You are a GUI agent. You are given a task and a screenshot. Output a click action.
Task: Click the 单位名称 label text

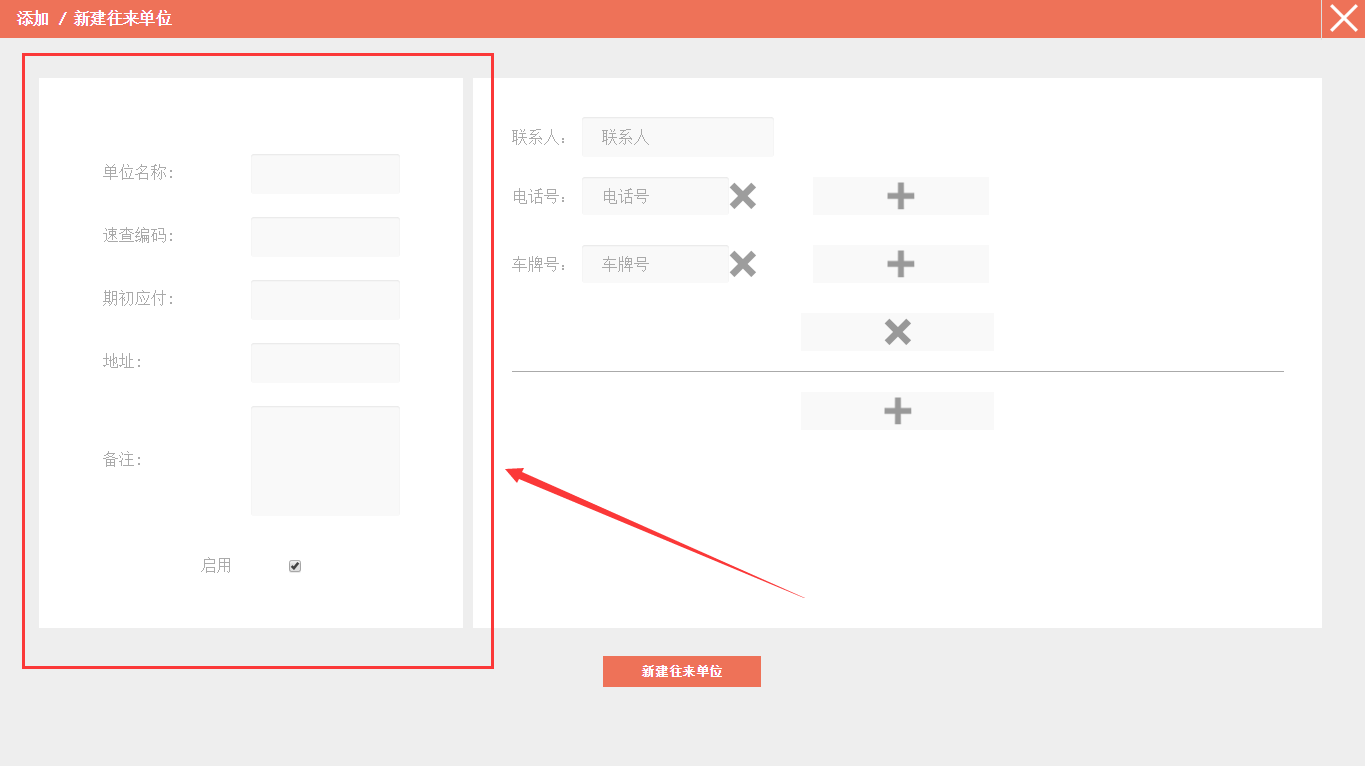[138, 173]
